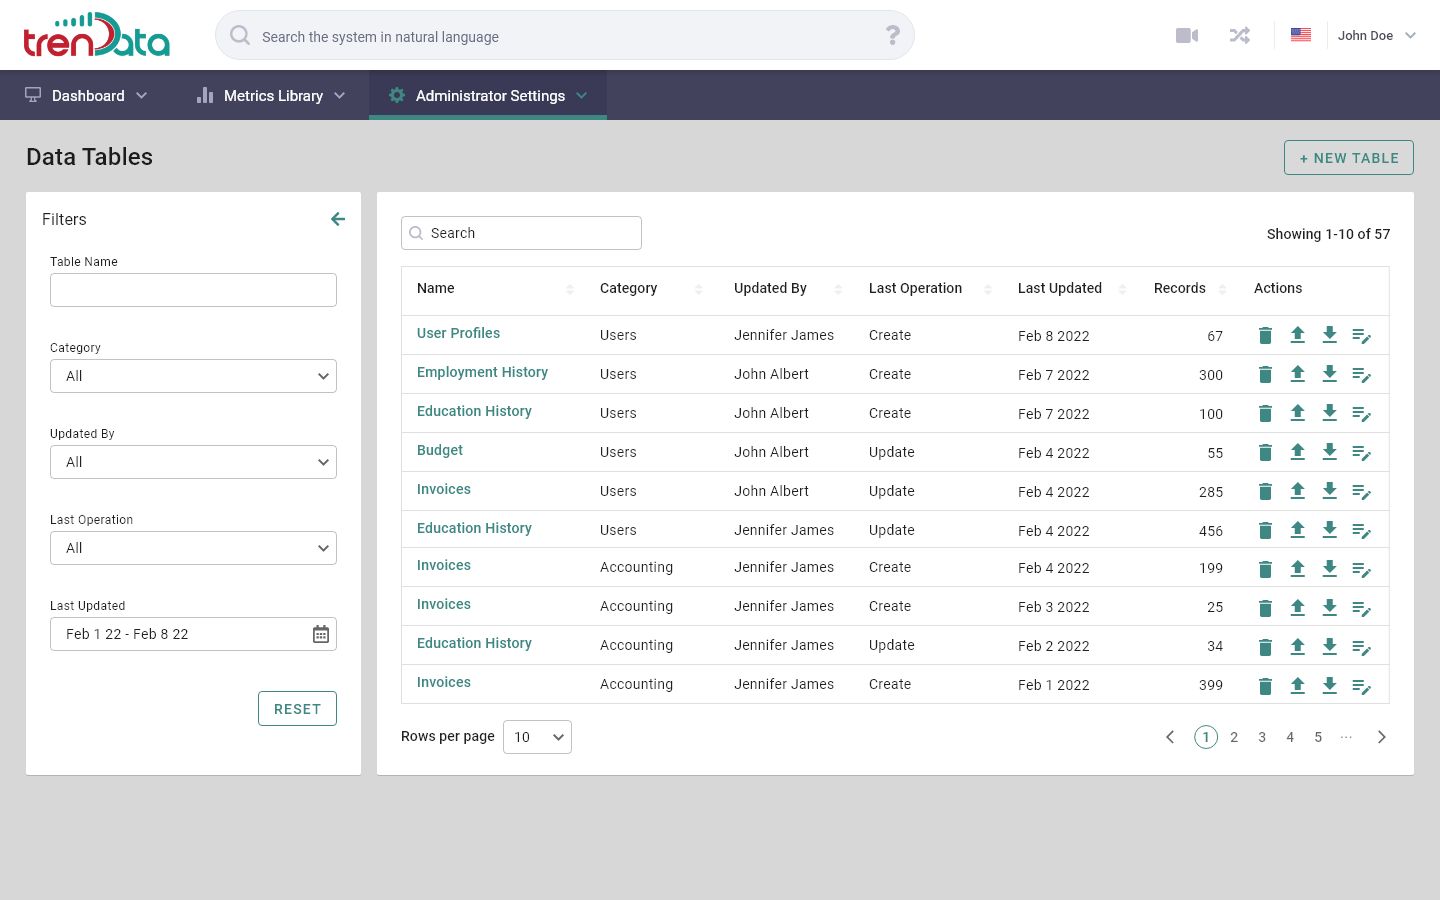Click the video camera icon in header
The image size is (1440, 900).
(x=1187, y=36)
